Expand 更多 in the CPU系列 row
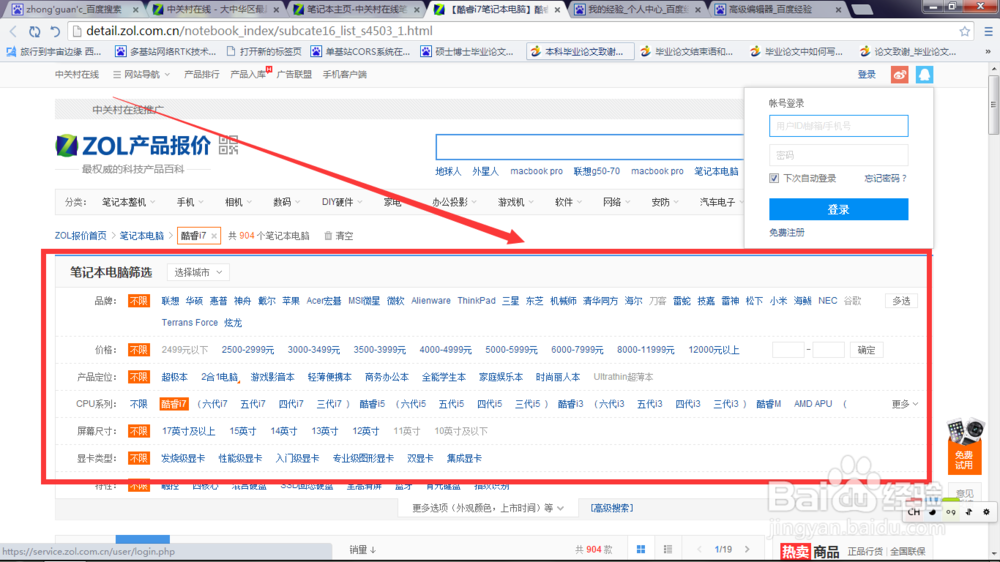Screen dimensions: 1000x562 (904, 404)
